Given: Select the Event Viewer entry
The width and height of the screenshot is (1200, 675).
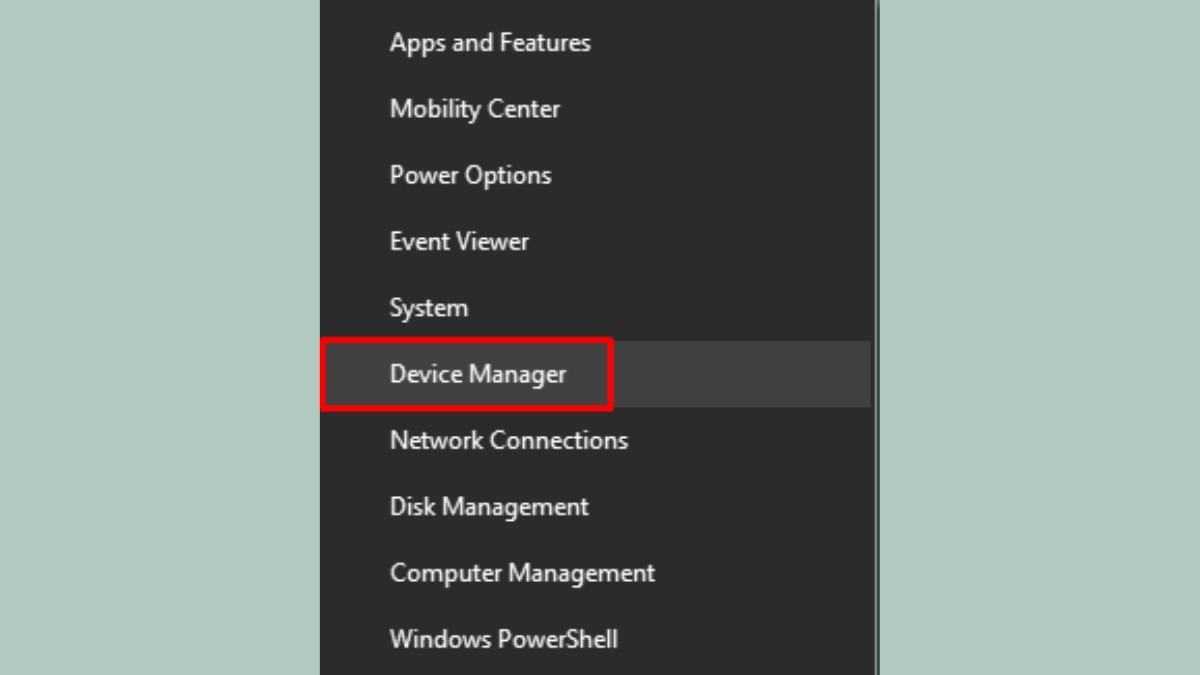Looking at the screenshot, I should (x=459, y=241).
